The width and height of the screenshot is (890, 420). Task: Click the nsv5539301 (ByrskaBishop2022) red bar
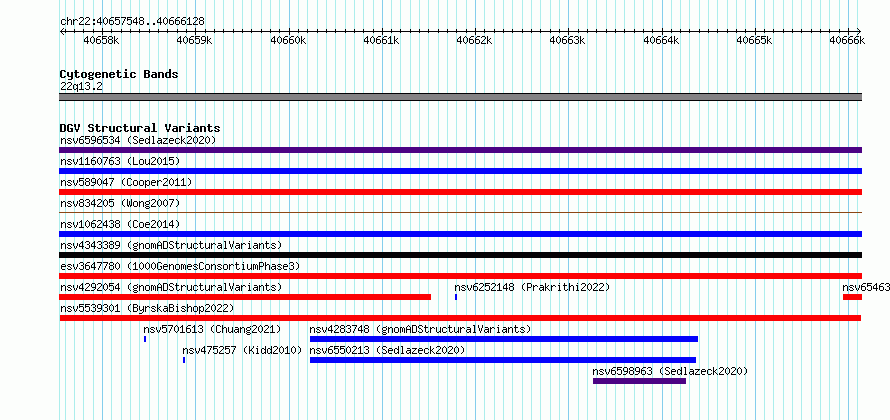coord(460,318)
